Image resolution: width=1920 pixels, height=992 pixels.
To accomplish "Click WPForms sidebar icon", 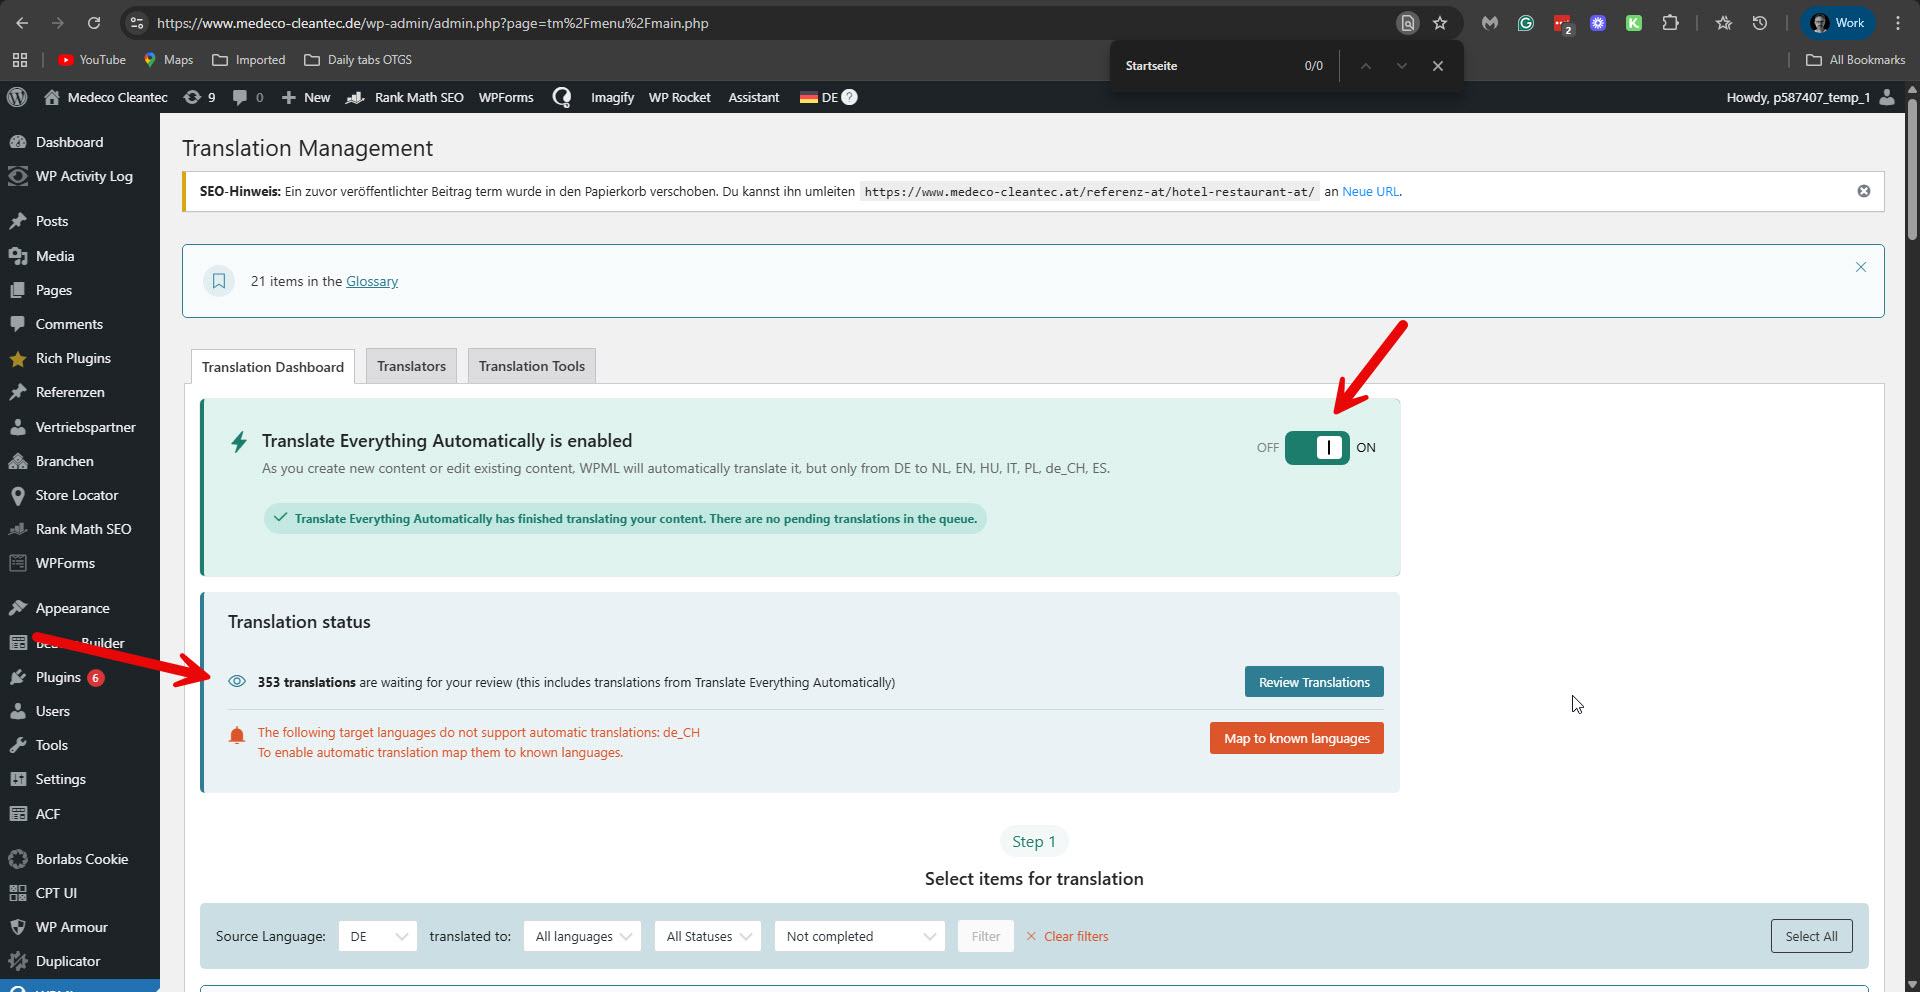I will click(18, 563).
